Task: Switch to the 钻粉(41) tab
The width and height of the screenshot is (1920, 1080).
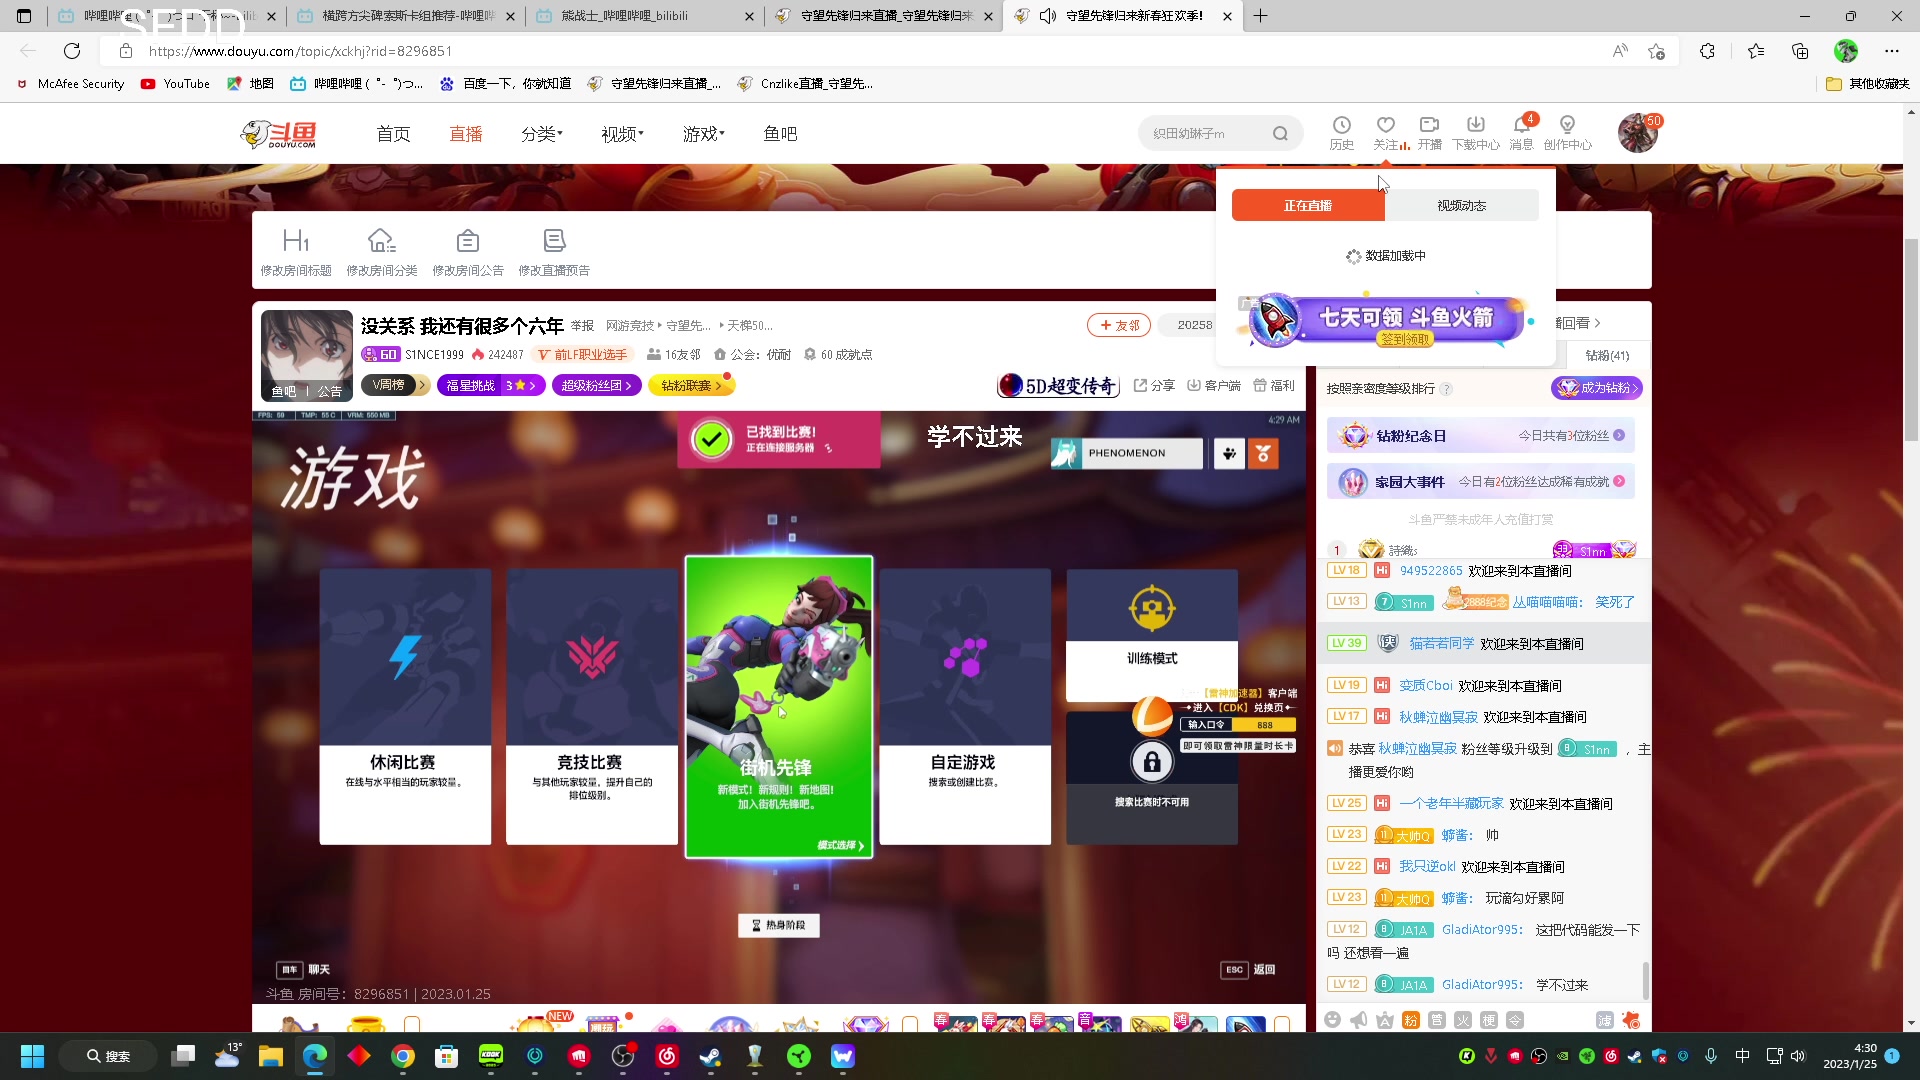Action: tap(1607, 355)
